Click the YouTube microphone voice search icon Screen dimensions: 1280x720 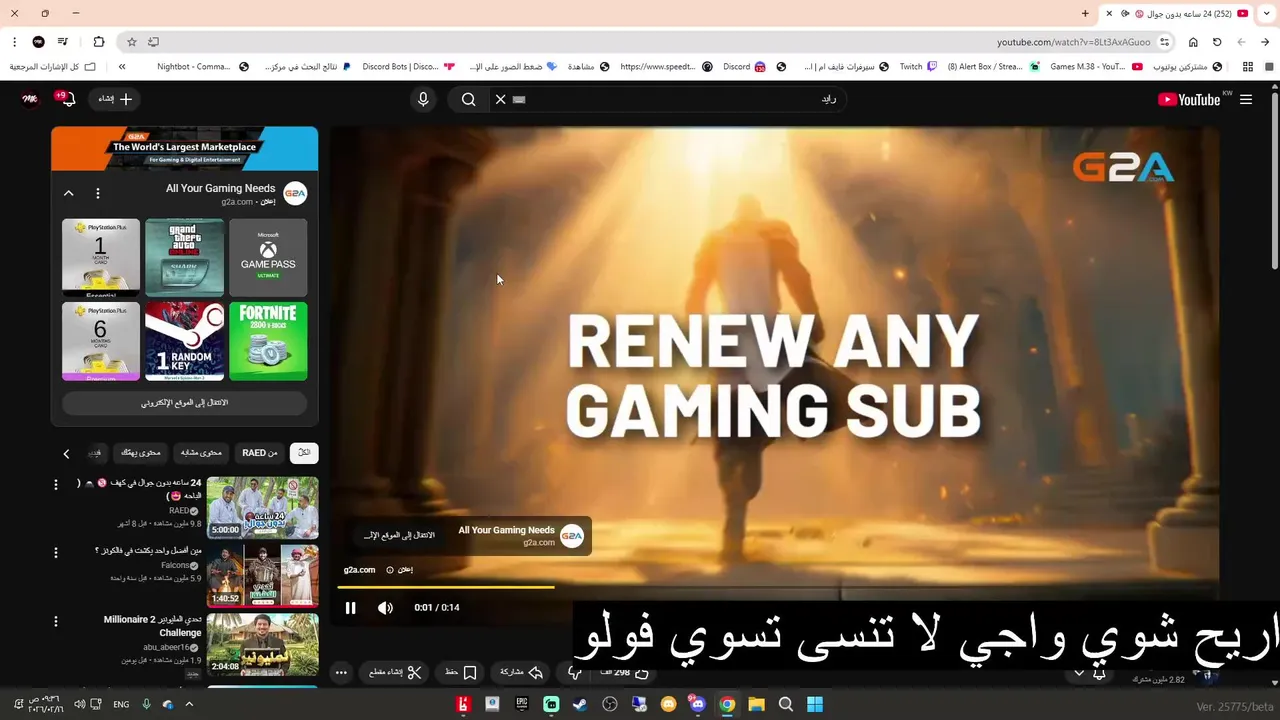[423, 99]
